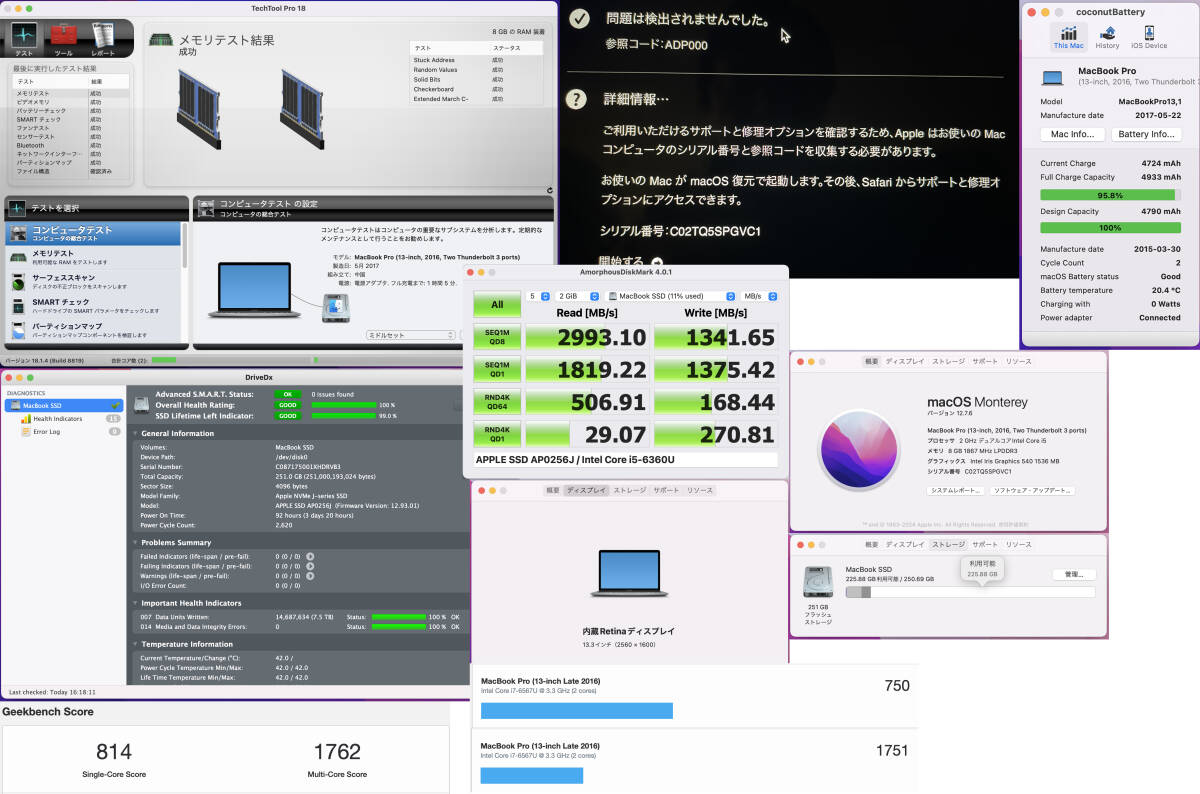Collapse the General Information section in DriveDx
Image resolution: width=1200 pixels, height=794 pixels.
pyautogui.click(x=136, y=433)
